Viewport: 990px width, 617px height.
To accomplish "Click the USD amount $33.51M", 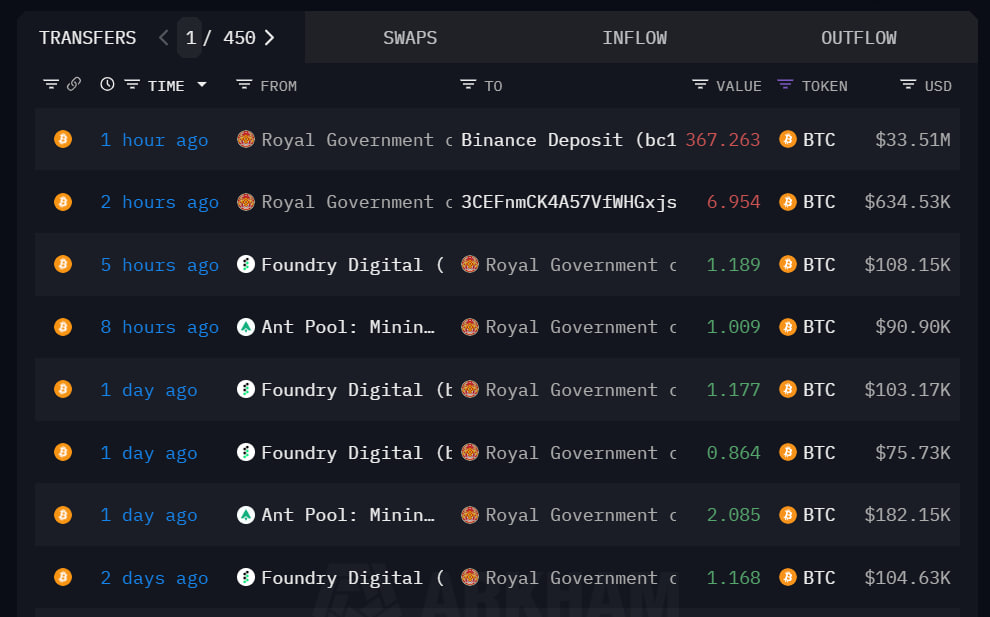I will pyautogui.click(x=912, y=140).
